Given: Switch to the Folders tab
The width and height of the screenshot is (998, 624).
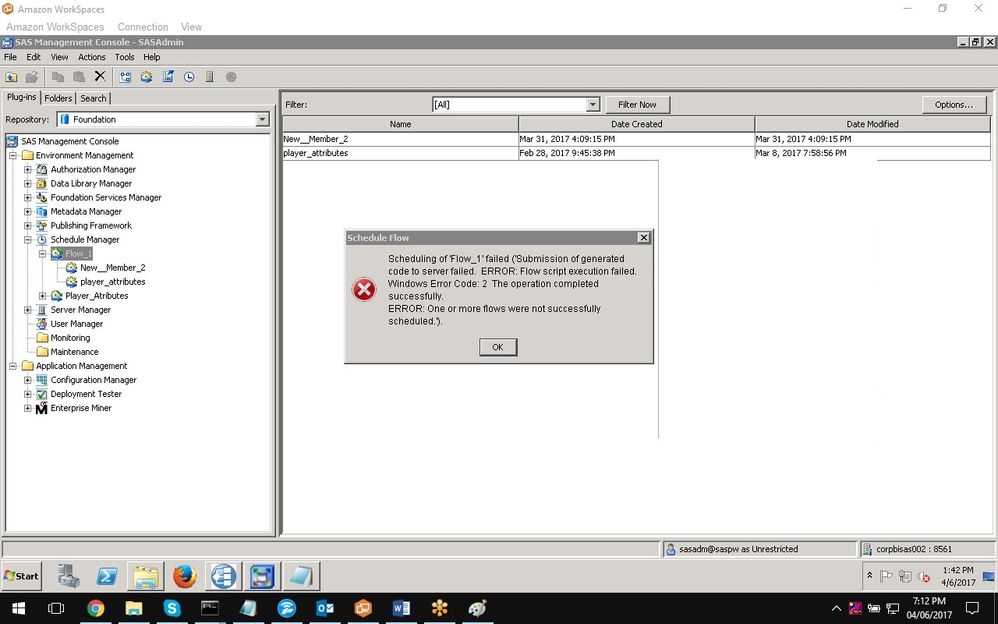Looking at the screenshot, I should tap(58, 98).
